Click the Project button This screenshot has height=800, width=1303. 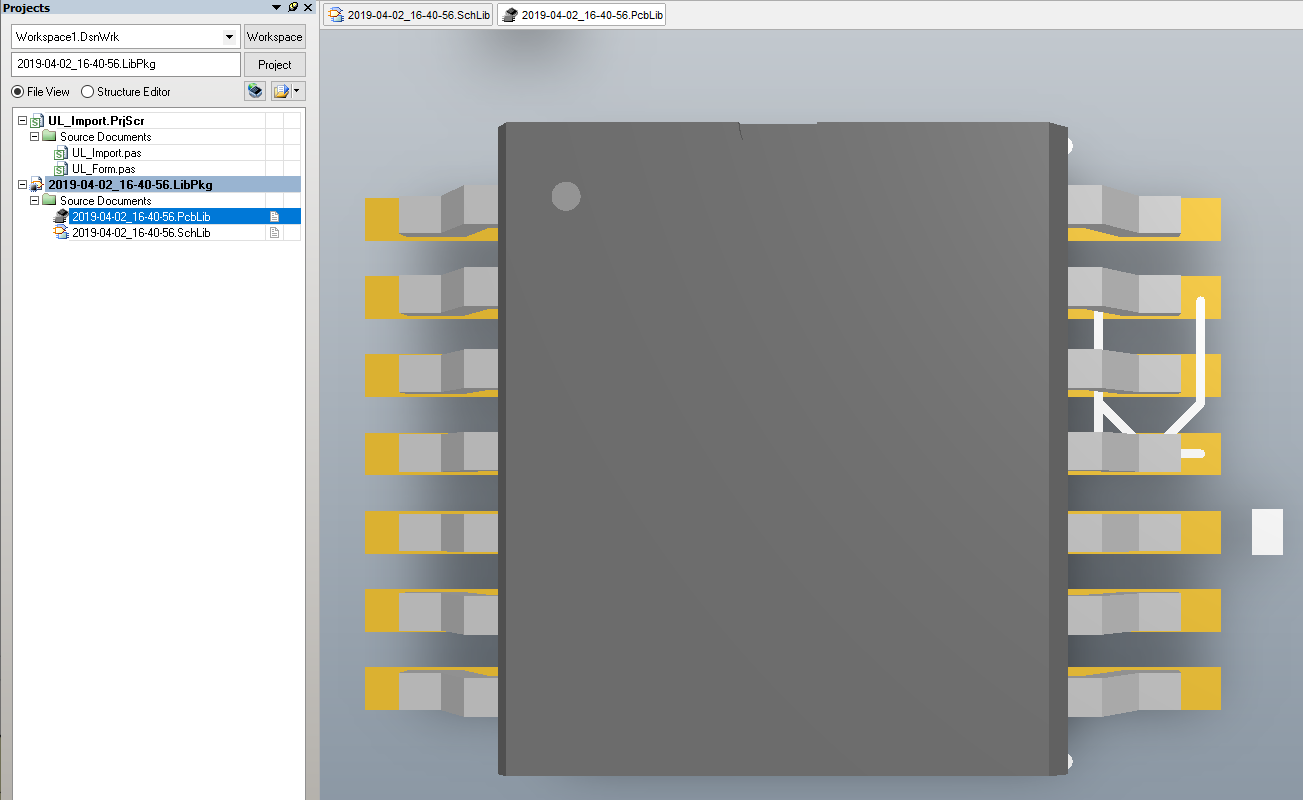pos(274,64)
